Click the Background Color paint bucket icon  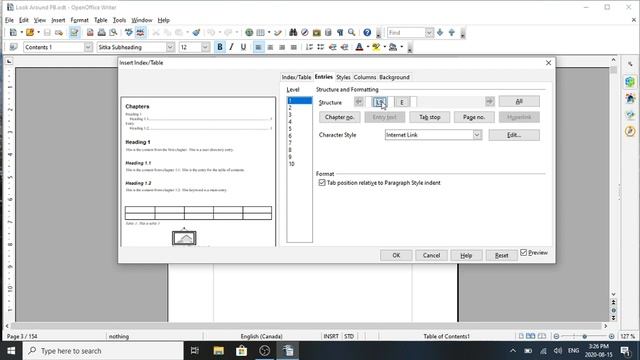point(393,47)
